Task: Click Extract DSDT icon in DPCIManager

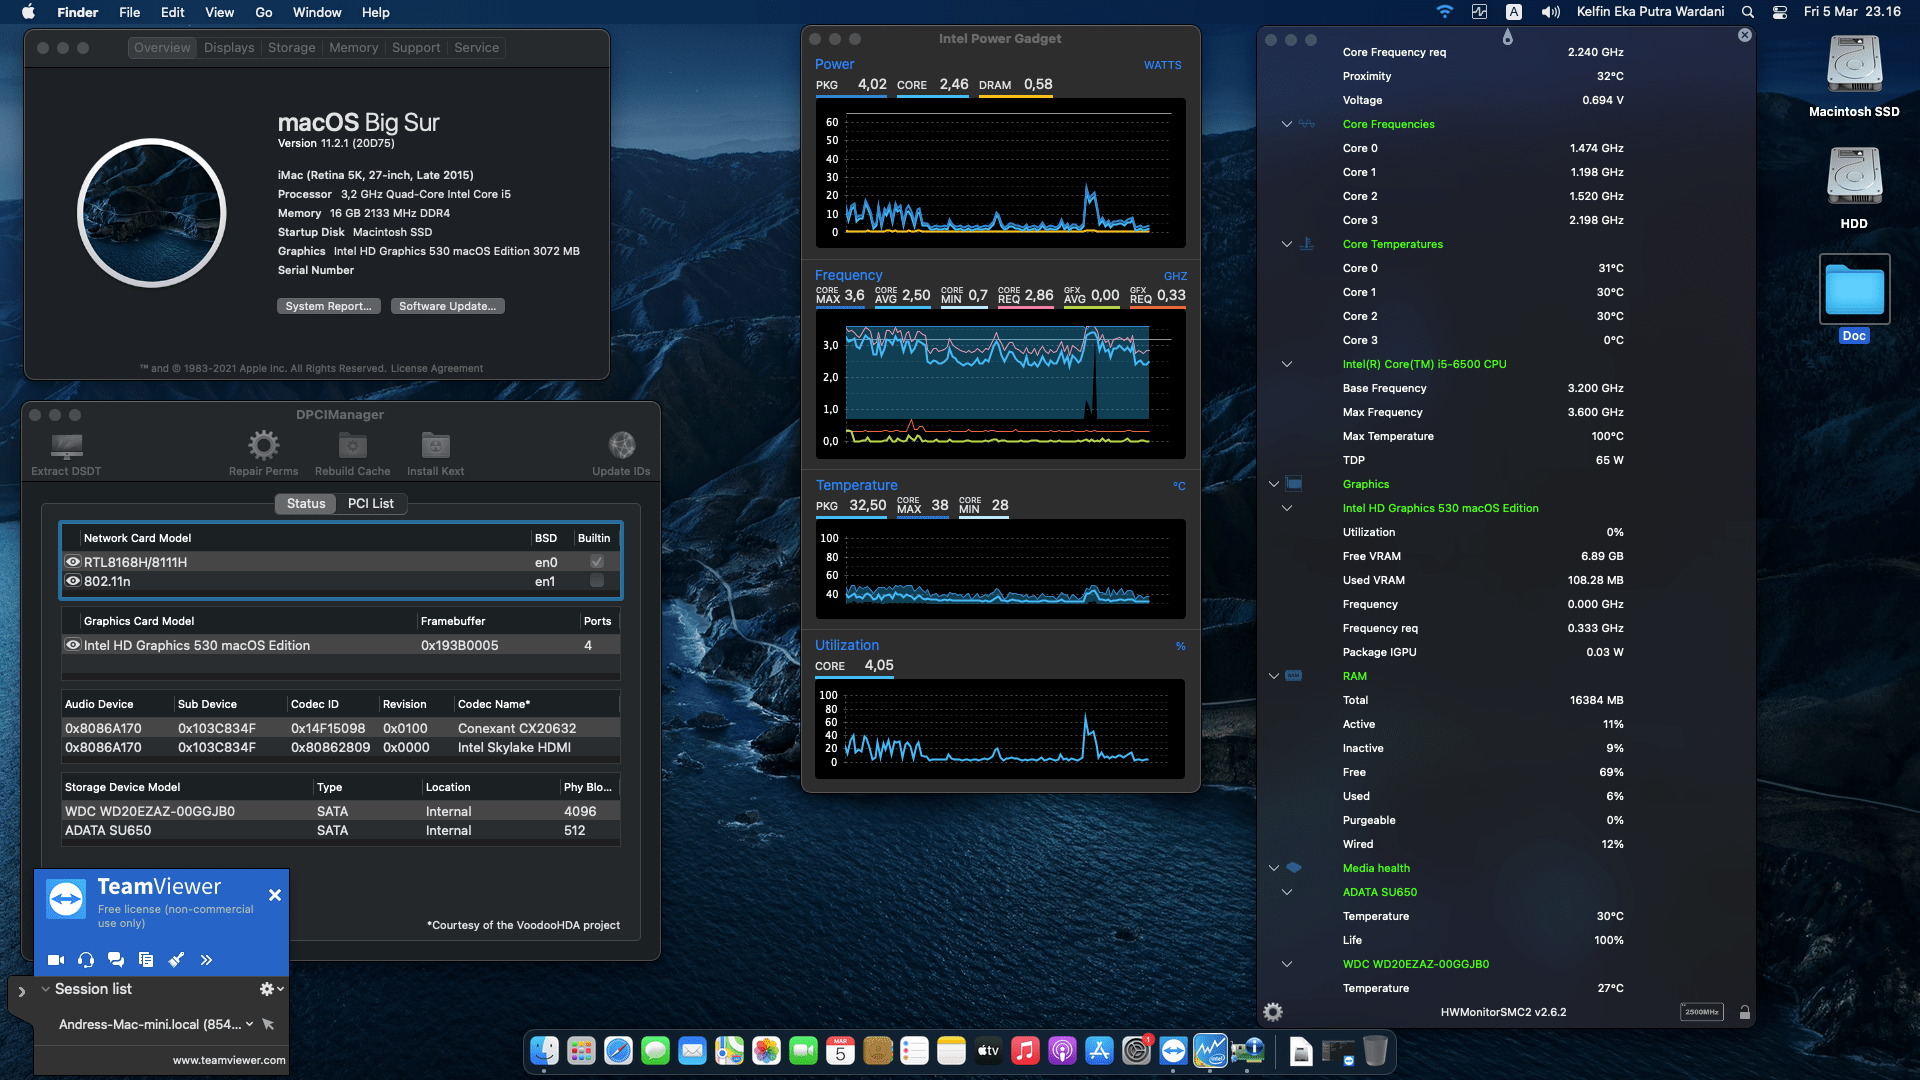Action: (x=66, y=445)
